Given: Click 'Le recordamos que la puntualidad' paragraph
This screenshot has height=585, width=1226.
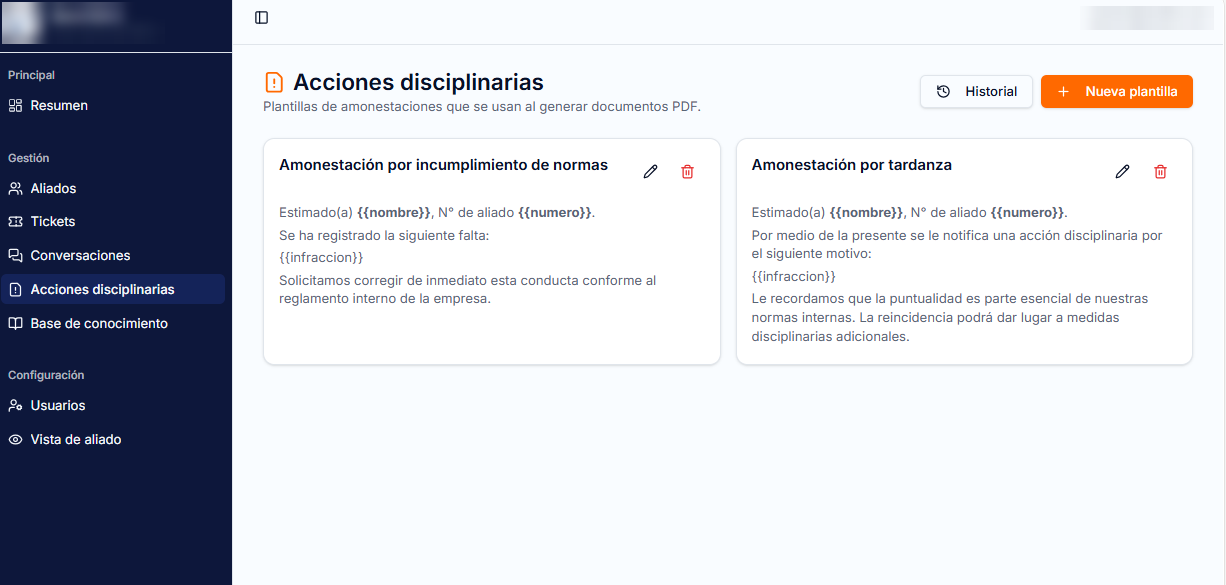Looking at the screenshot, I should pyautogui.click(x=950, y=318).
